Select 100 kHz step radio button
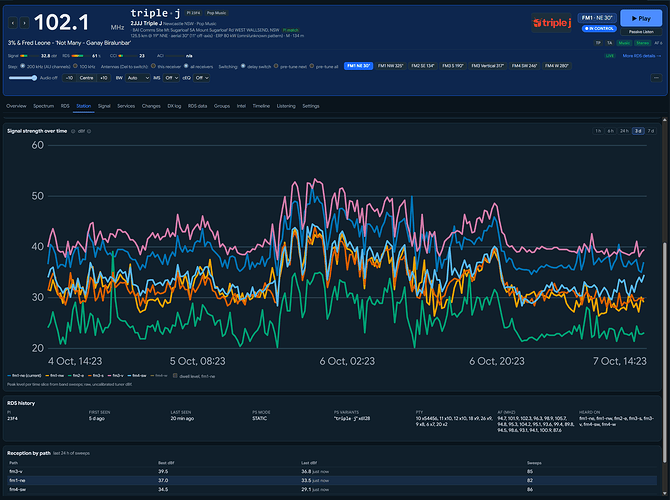This screenshot has height=500, width=670. click(x=75, y=66)
